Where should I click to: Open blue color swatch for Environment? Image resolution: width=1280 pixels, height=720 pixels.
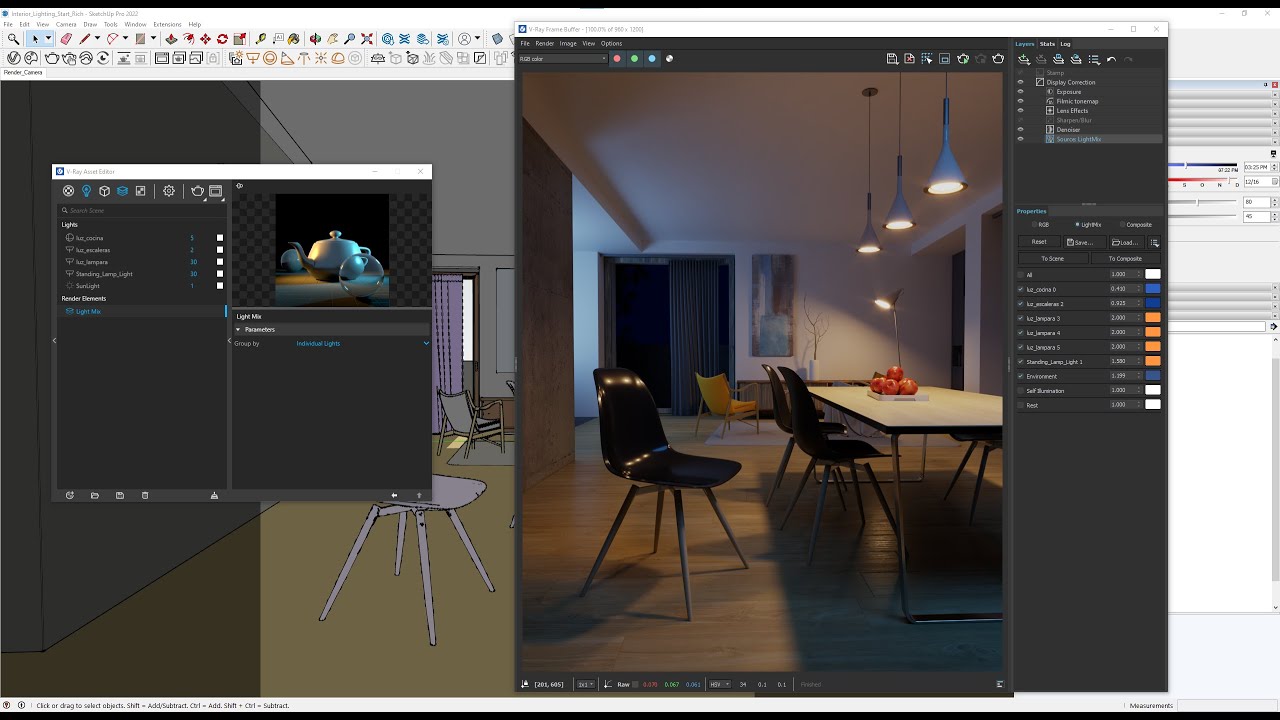point(1153,376)
